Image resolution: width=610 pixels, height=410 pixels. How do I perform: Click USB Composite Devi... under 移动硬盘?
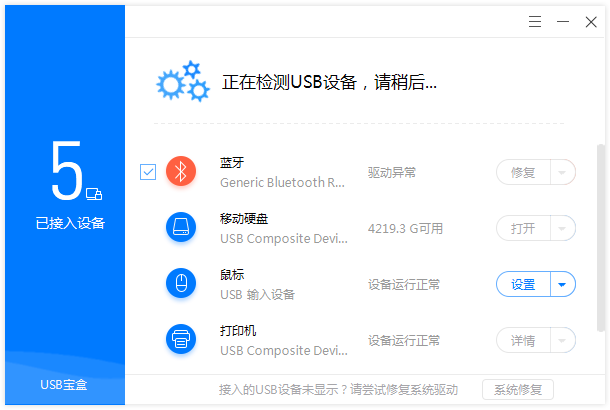click(284, 238)
